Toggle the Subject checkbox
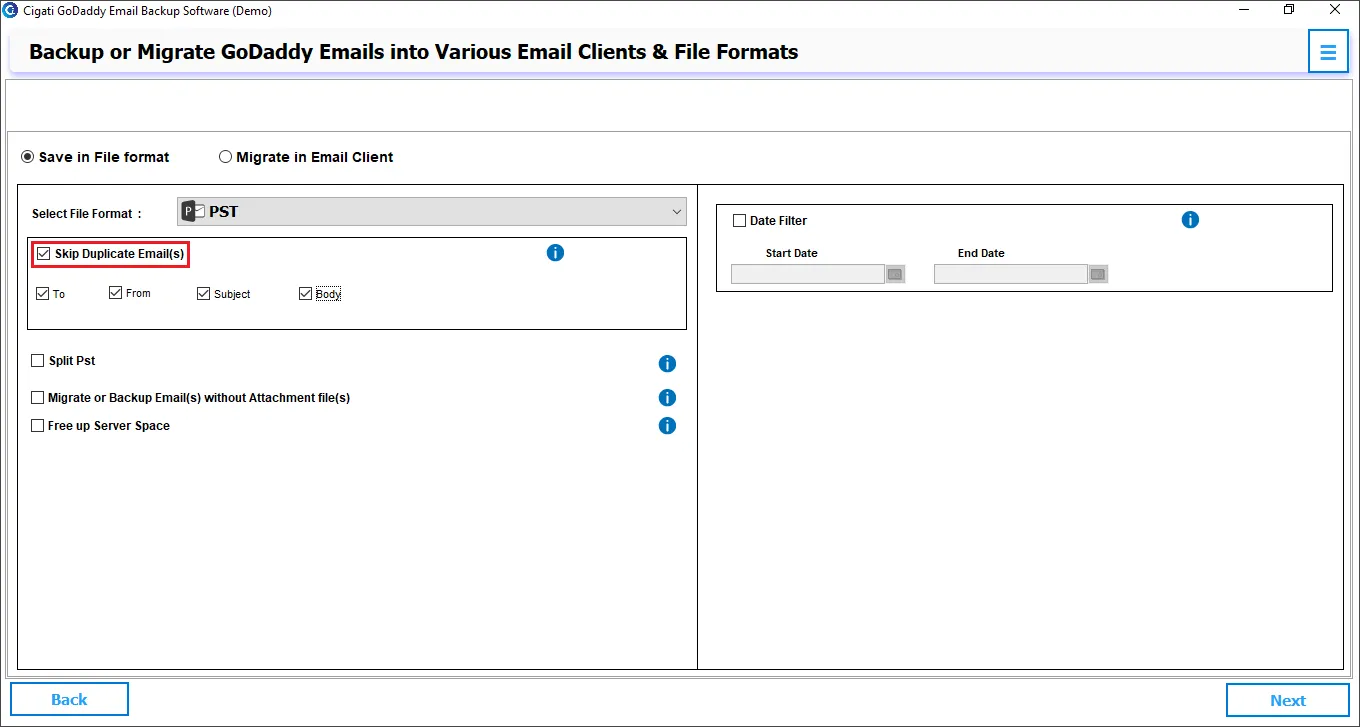The width and height of the screenshot is (1360, 727). click(x=204, y=294)
